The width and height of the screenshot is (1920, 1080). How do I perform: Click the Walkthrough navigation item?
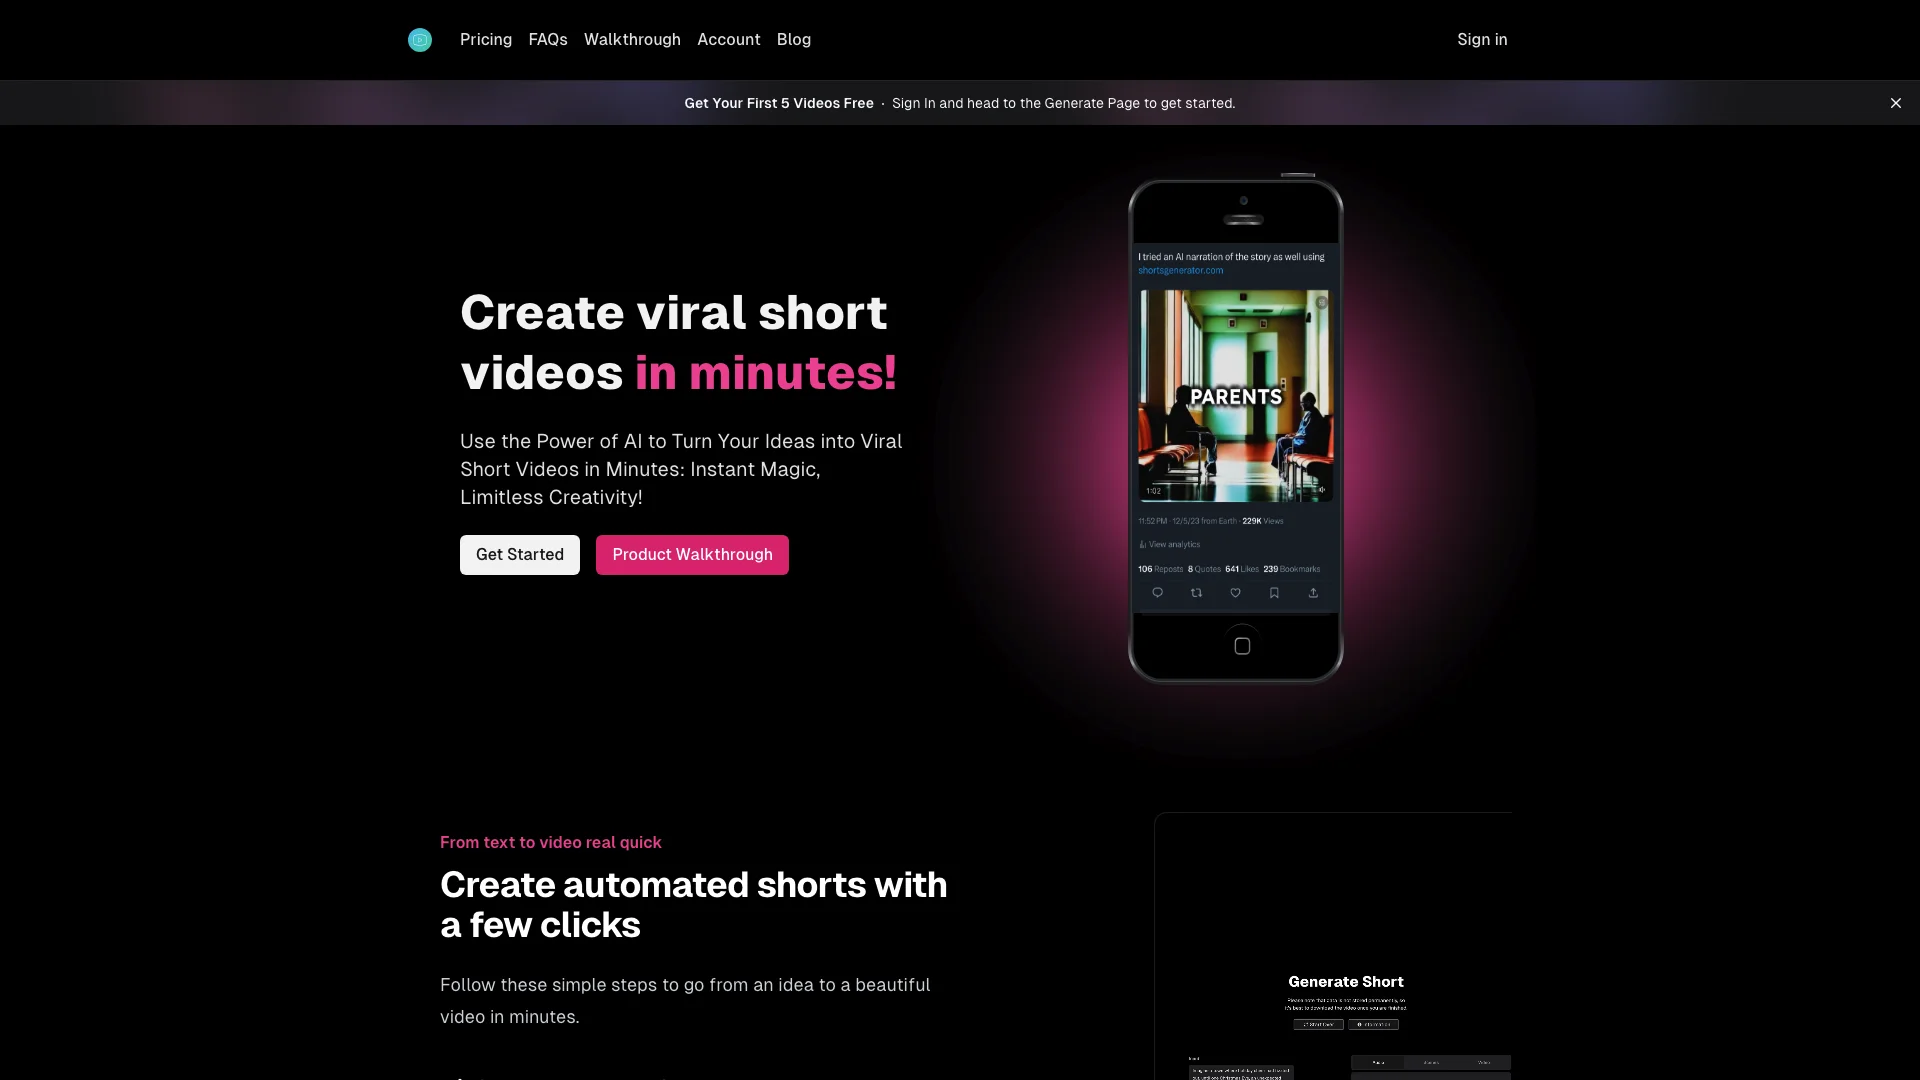point(633,40)
